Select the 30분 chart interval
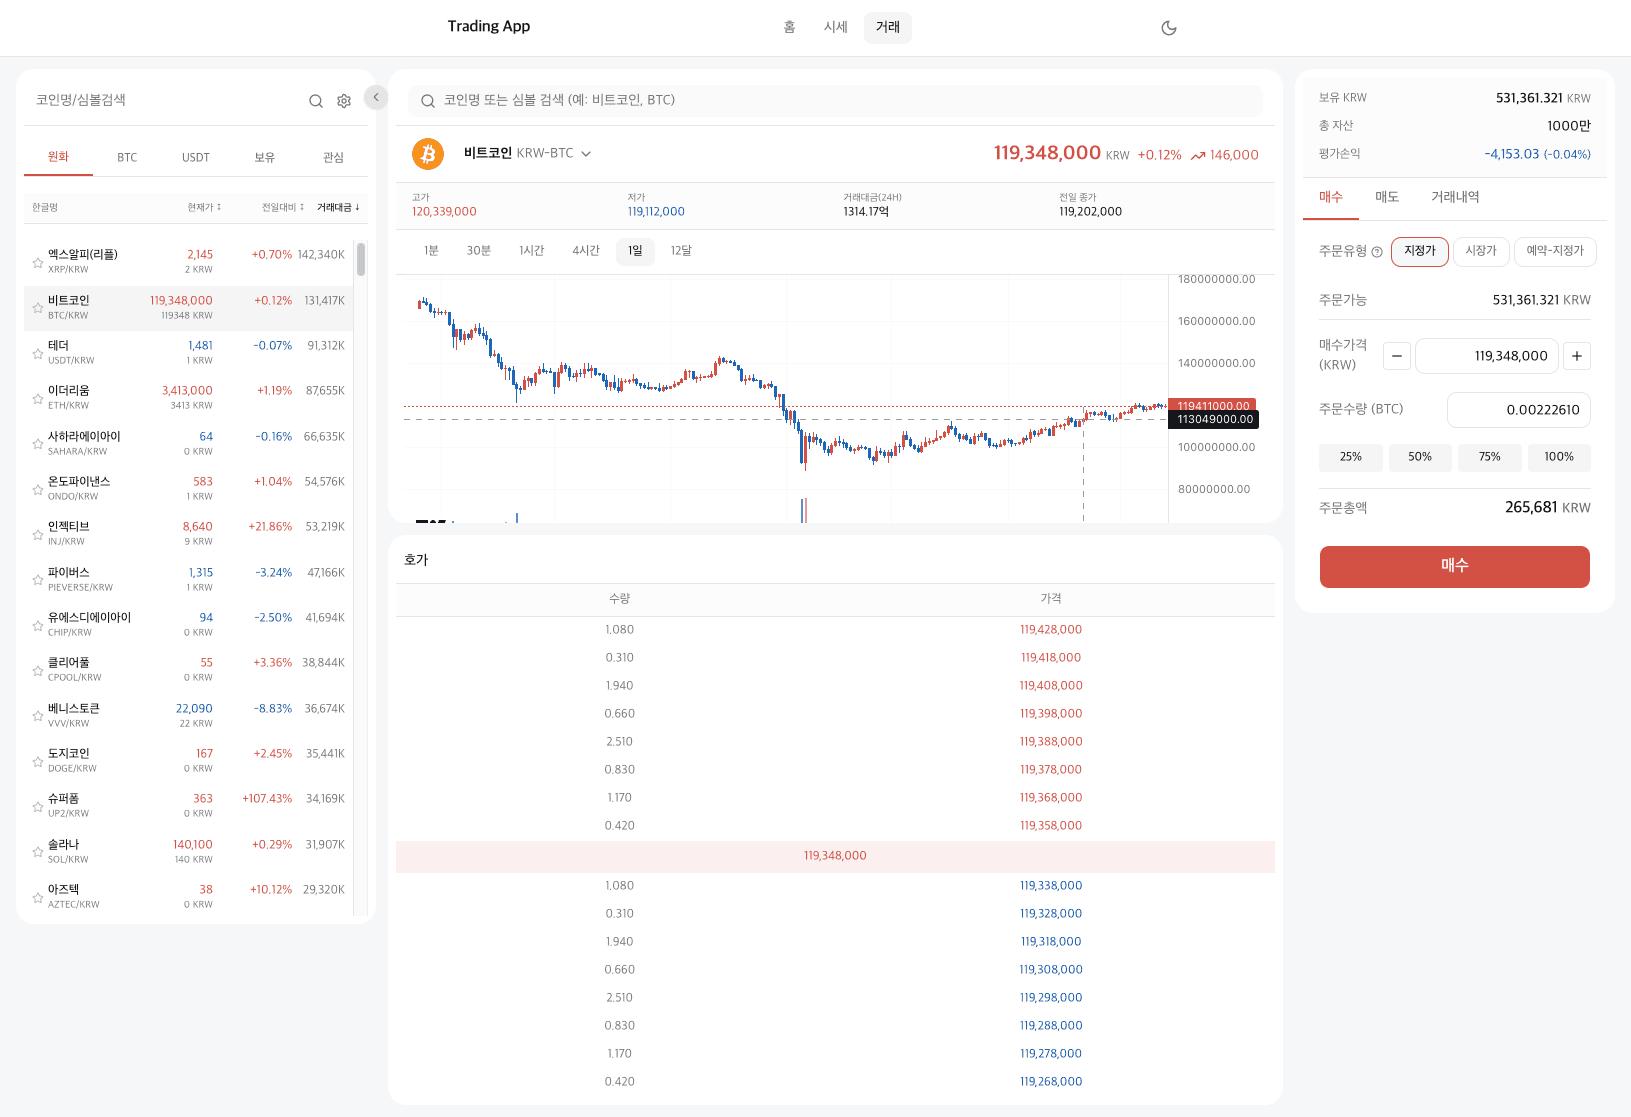 [479, 251]
